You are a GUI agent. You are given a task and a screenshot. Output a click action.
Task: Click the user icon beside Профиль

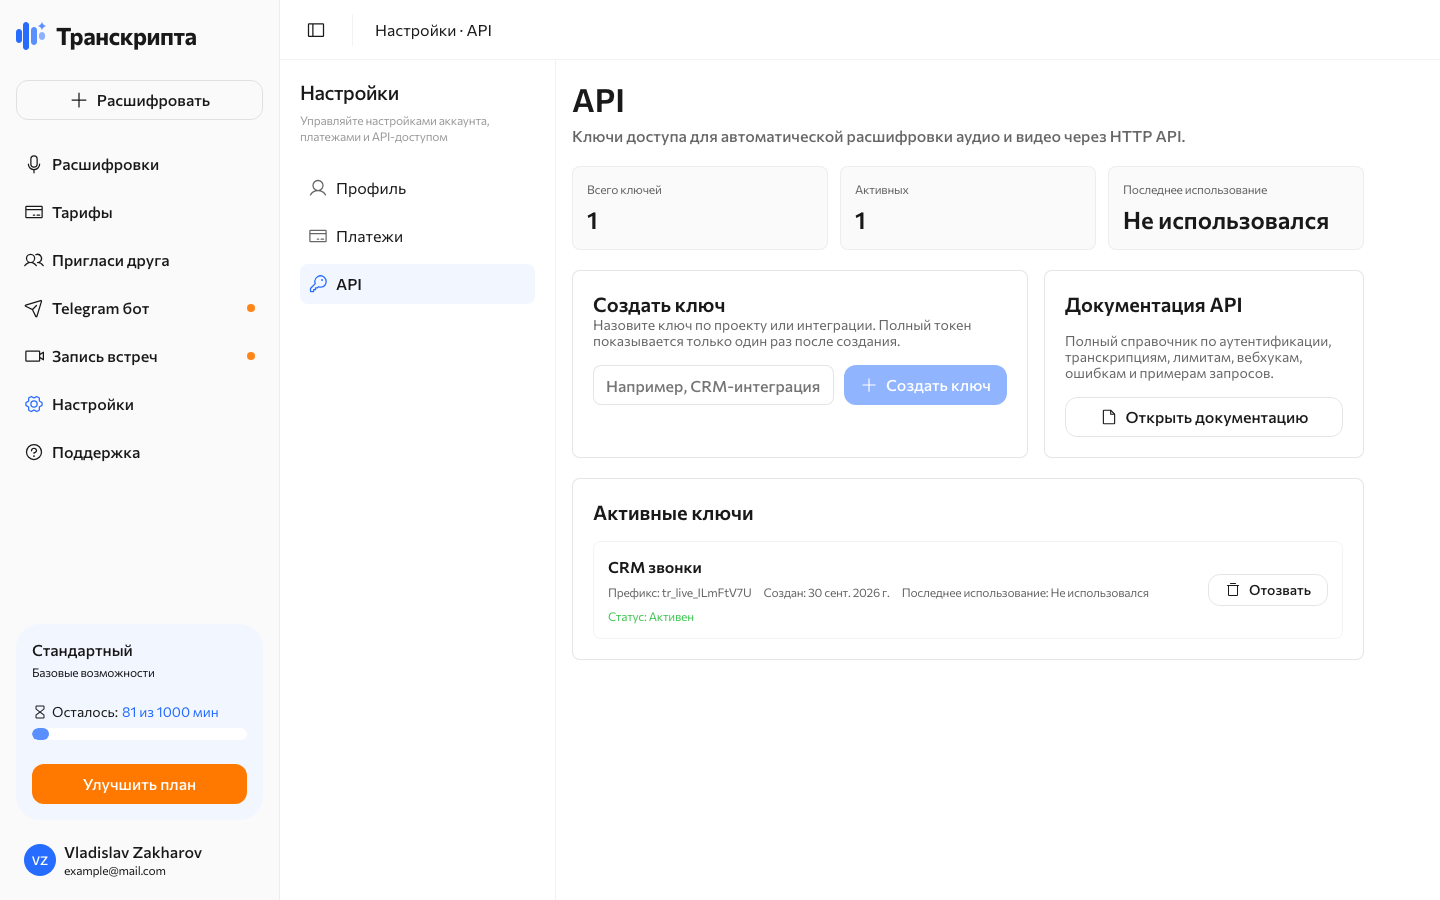(x=318, y=188)
